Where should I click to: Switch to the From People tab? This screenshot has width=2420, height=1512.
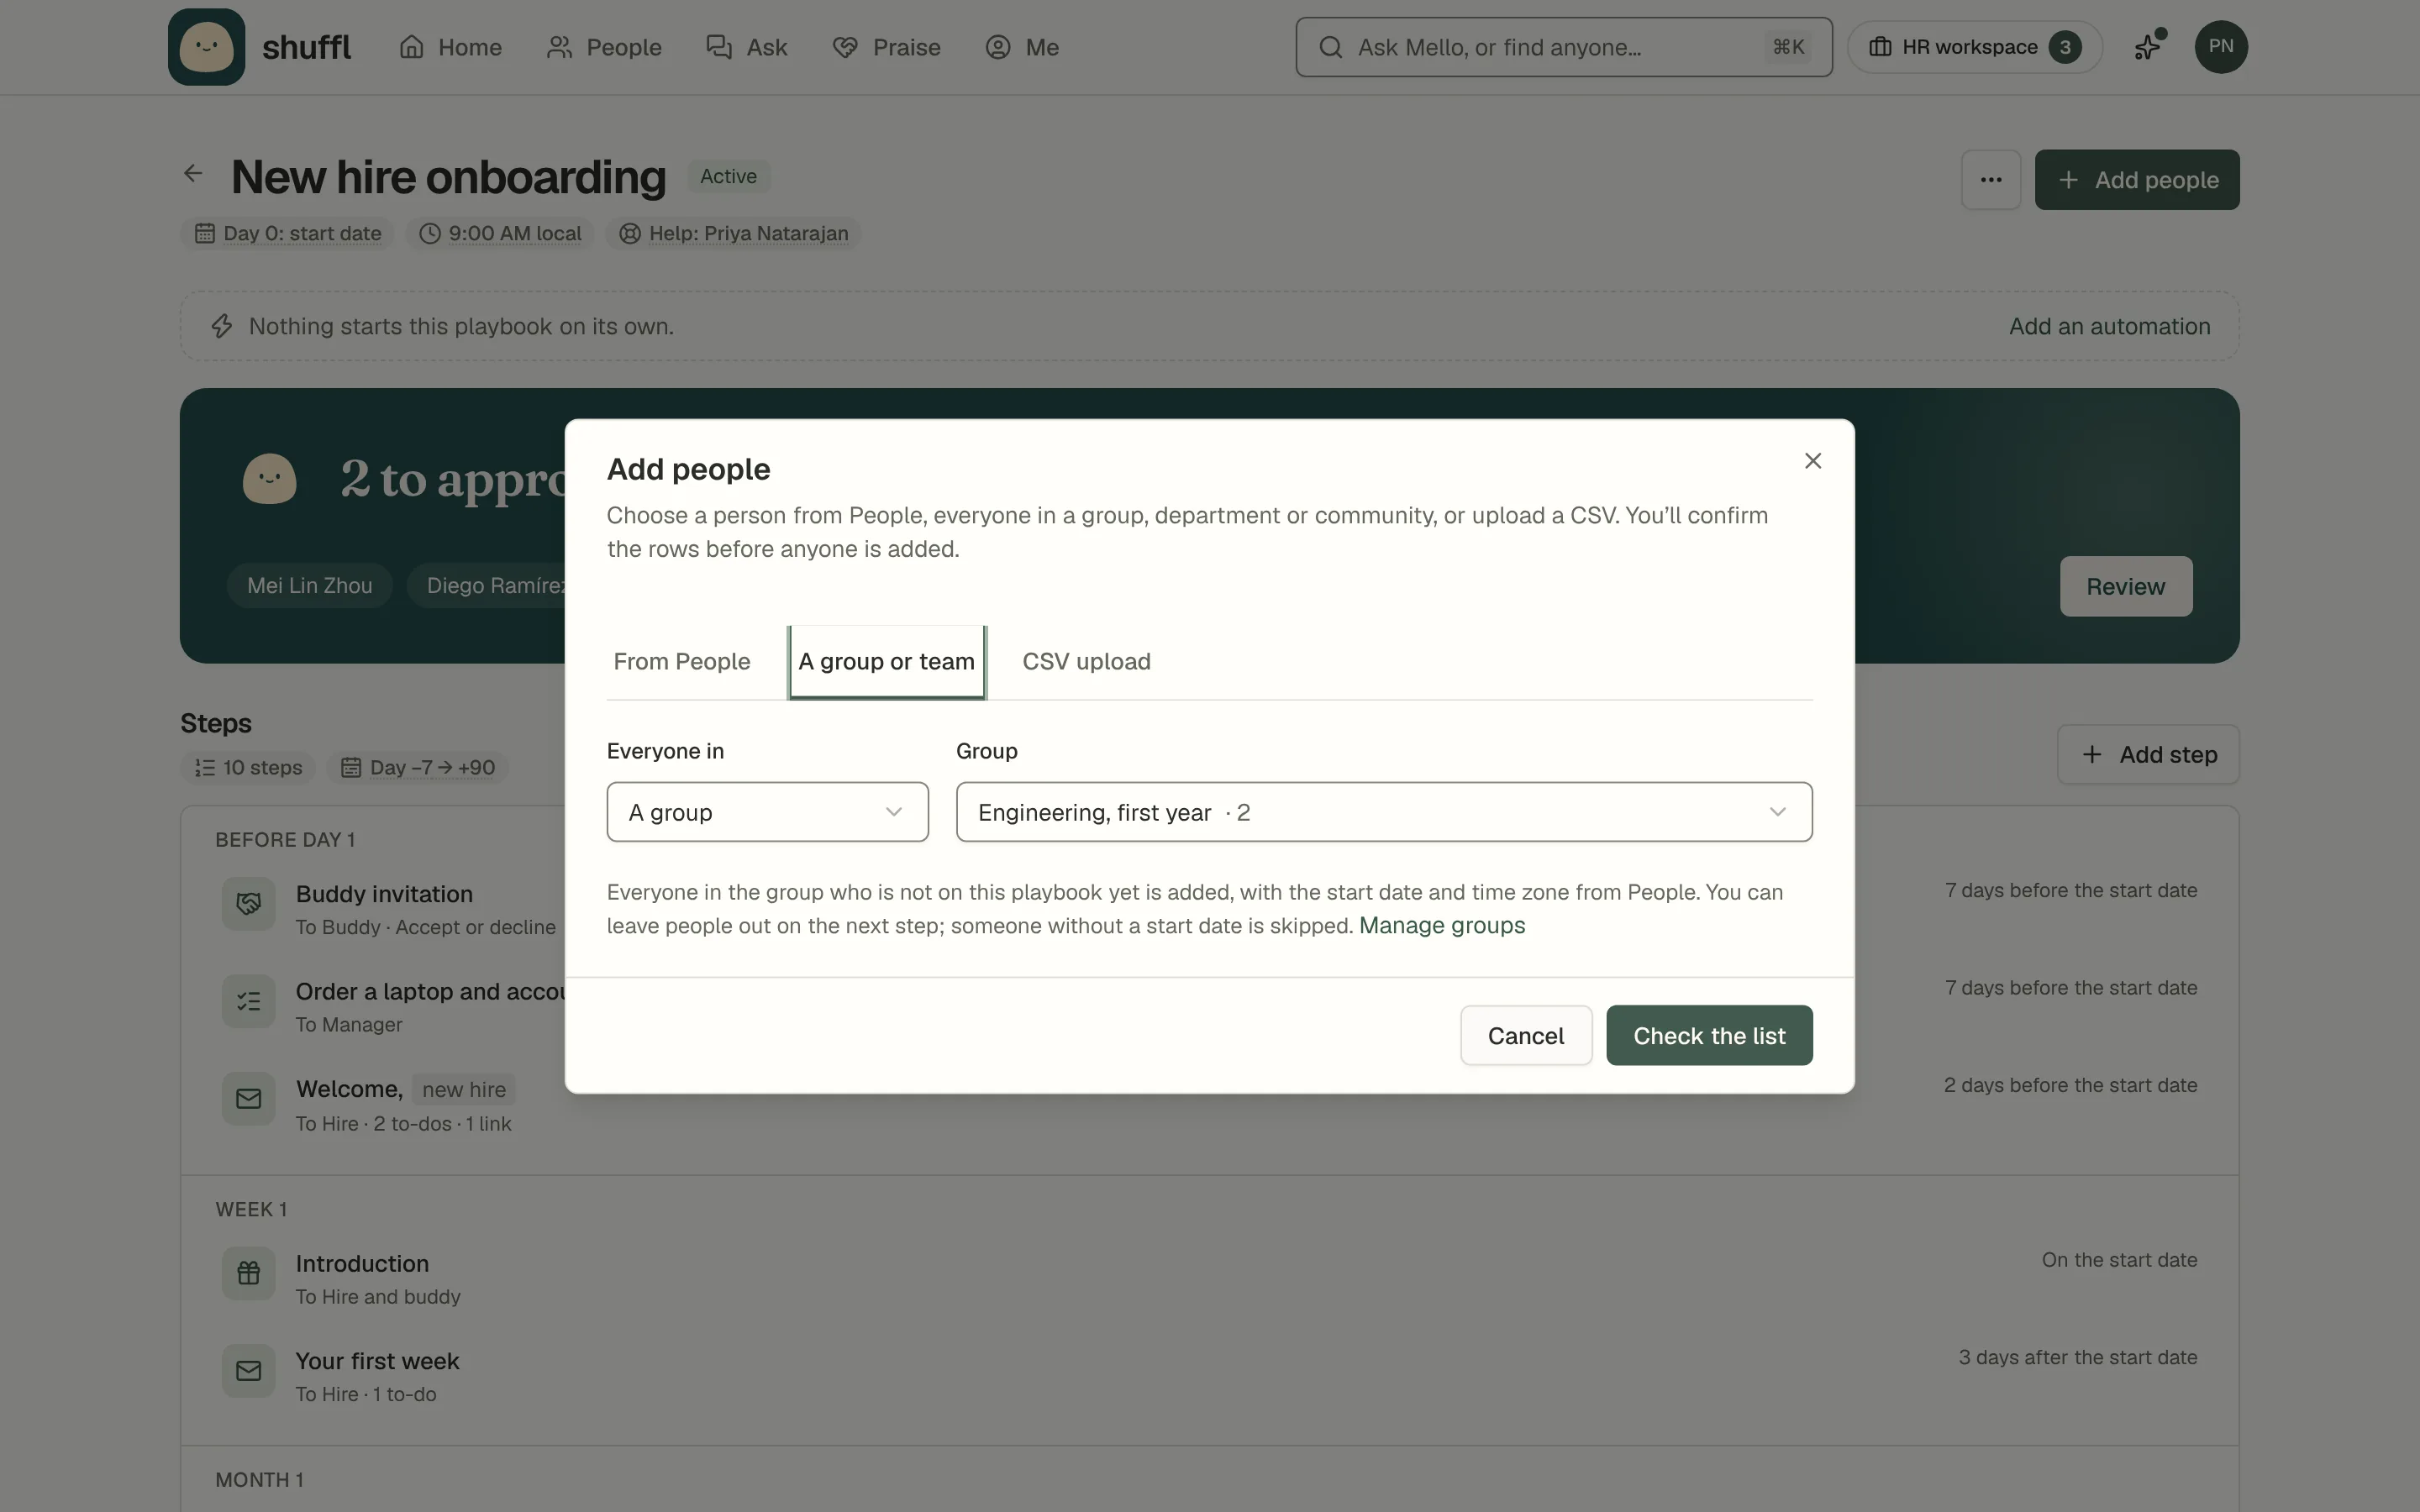[682, 662]
